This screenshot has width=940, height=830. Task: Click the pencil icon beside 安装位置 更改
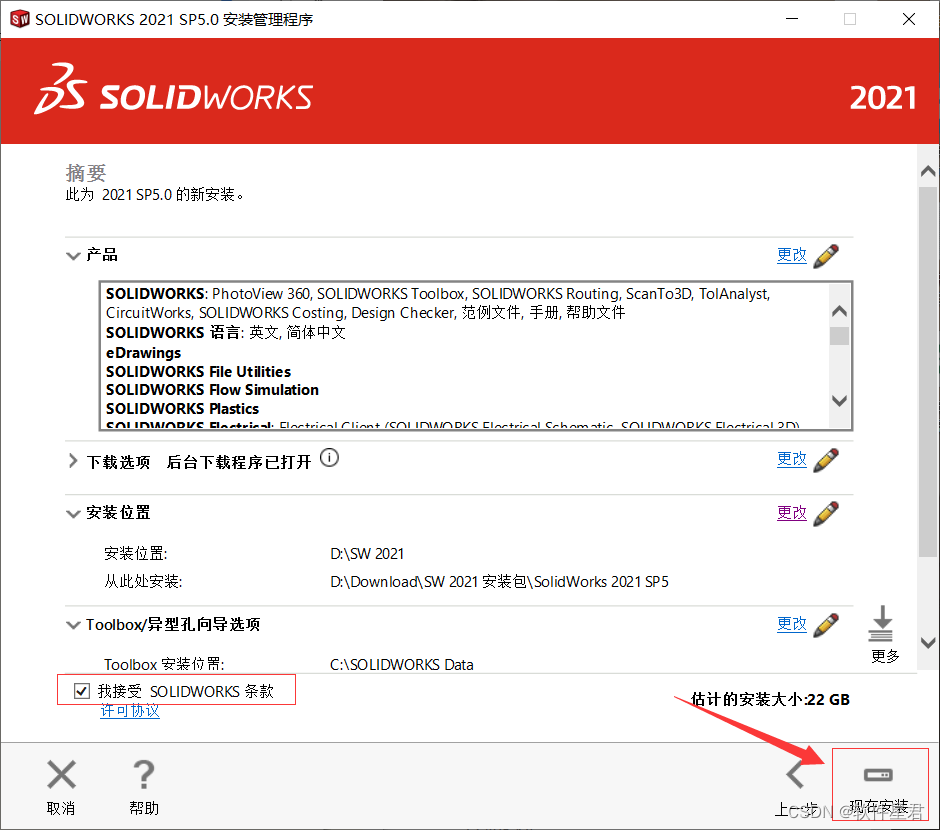[x=826, y=514]
